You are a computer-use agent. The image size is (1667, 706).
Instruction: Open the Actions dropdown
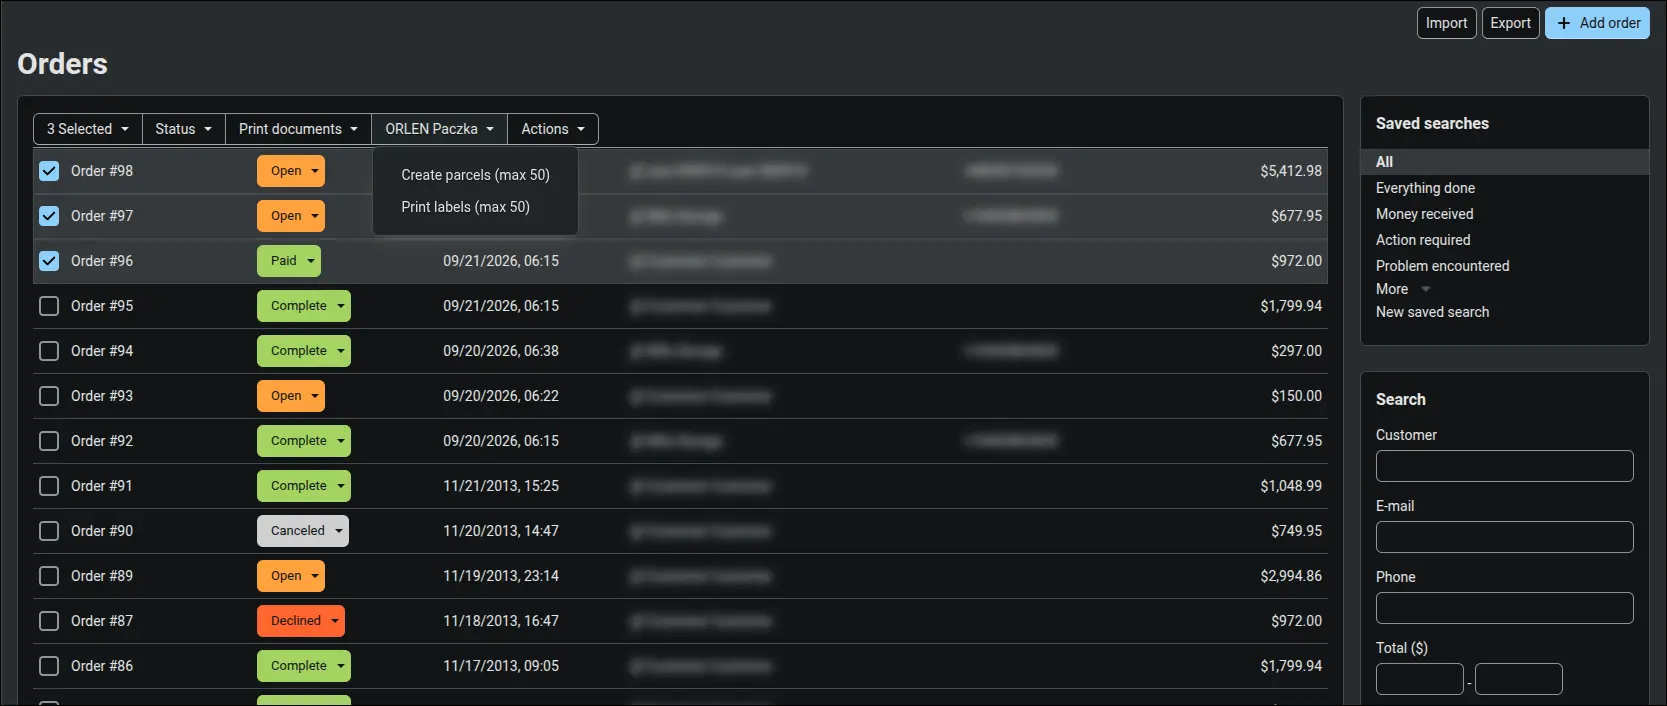click(x=553, y=129)
